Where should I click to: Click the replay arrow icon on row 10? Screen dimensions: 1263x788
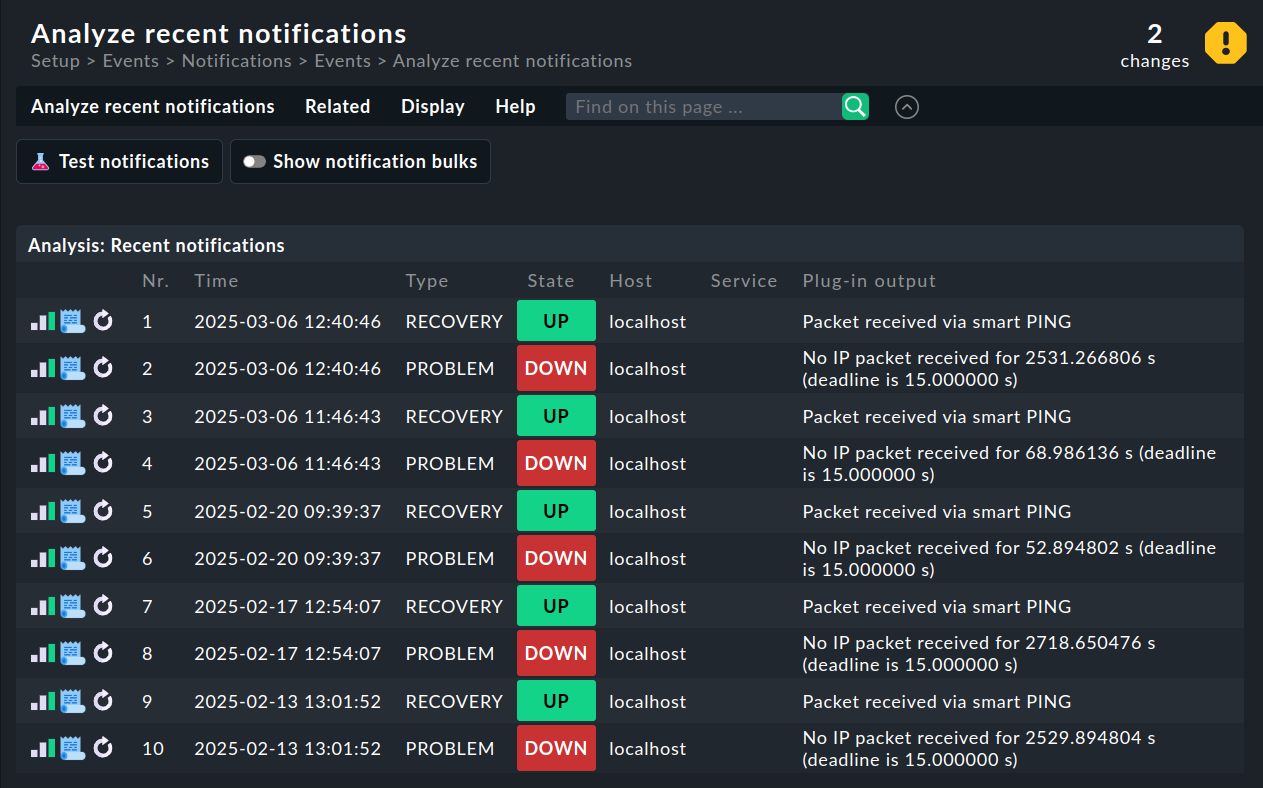point(103,748)
